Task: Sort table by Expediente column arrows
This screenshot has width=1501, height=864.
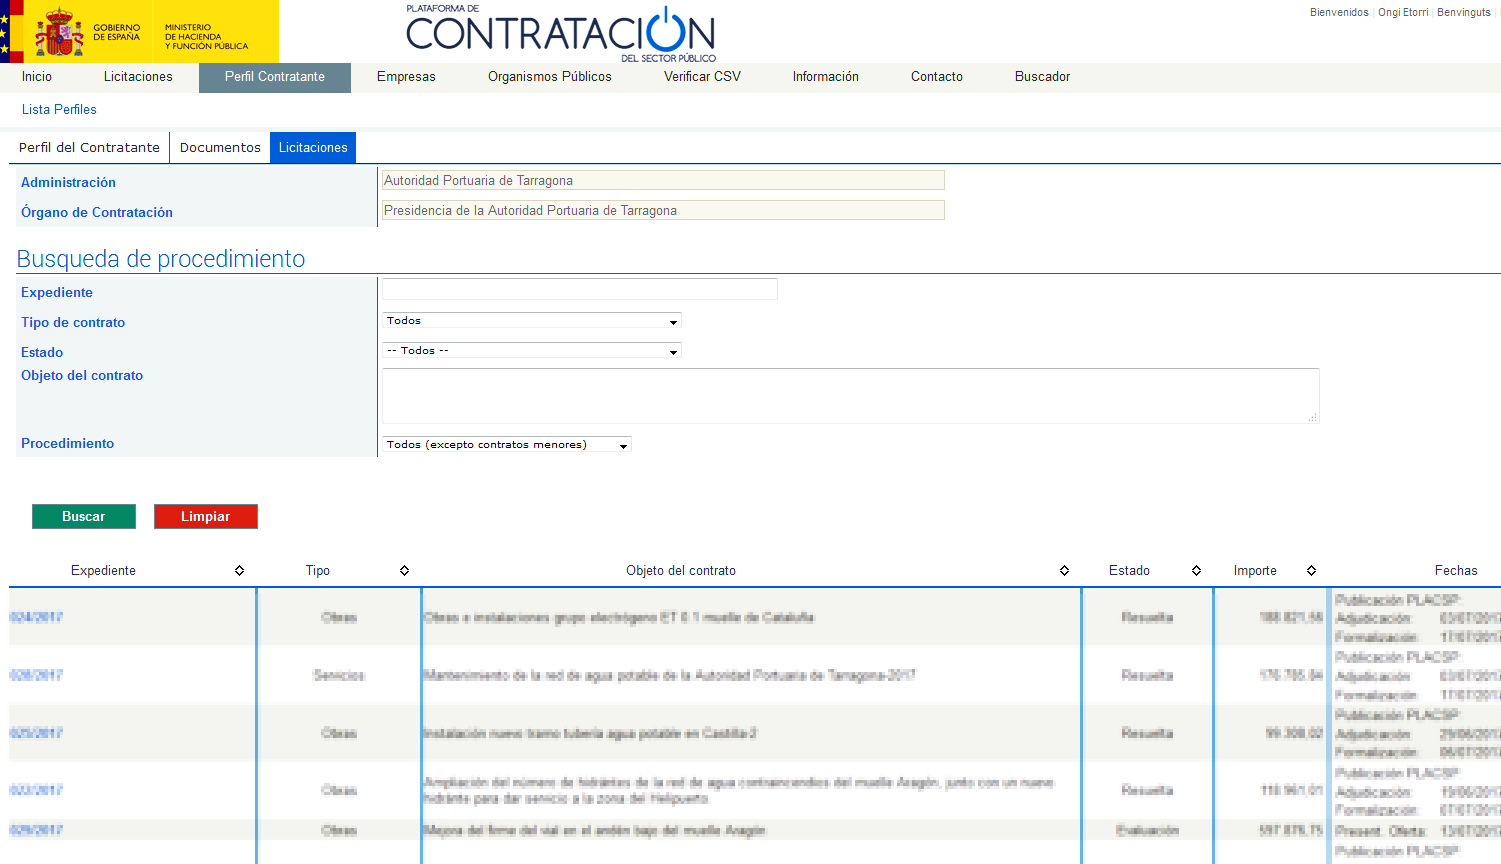Action: click(240, 571)
